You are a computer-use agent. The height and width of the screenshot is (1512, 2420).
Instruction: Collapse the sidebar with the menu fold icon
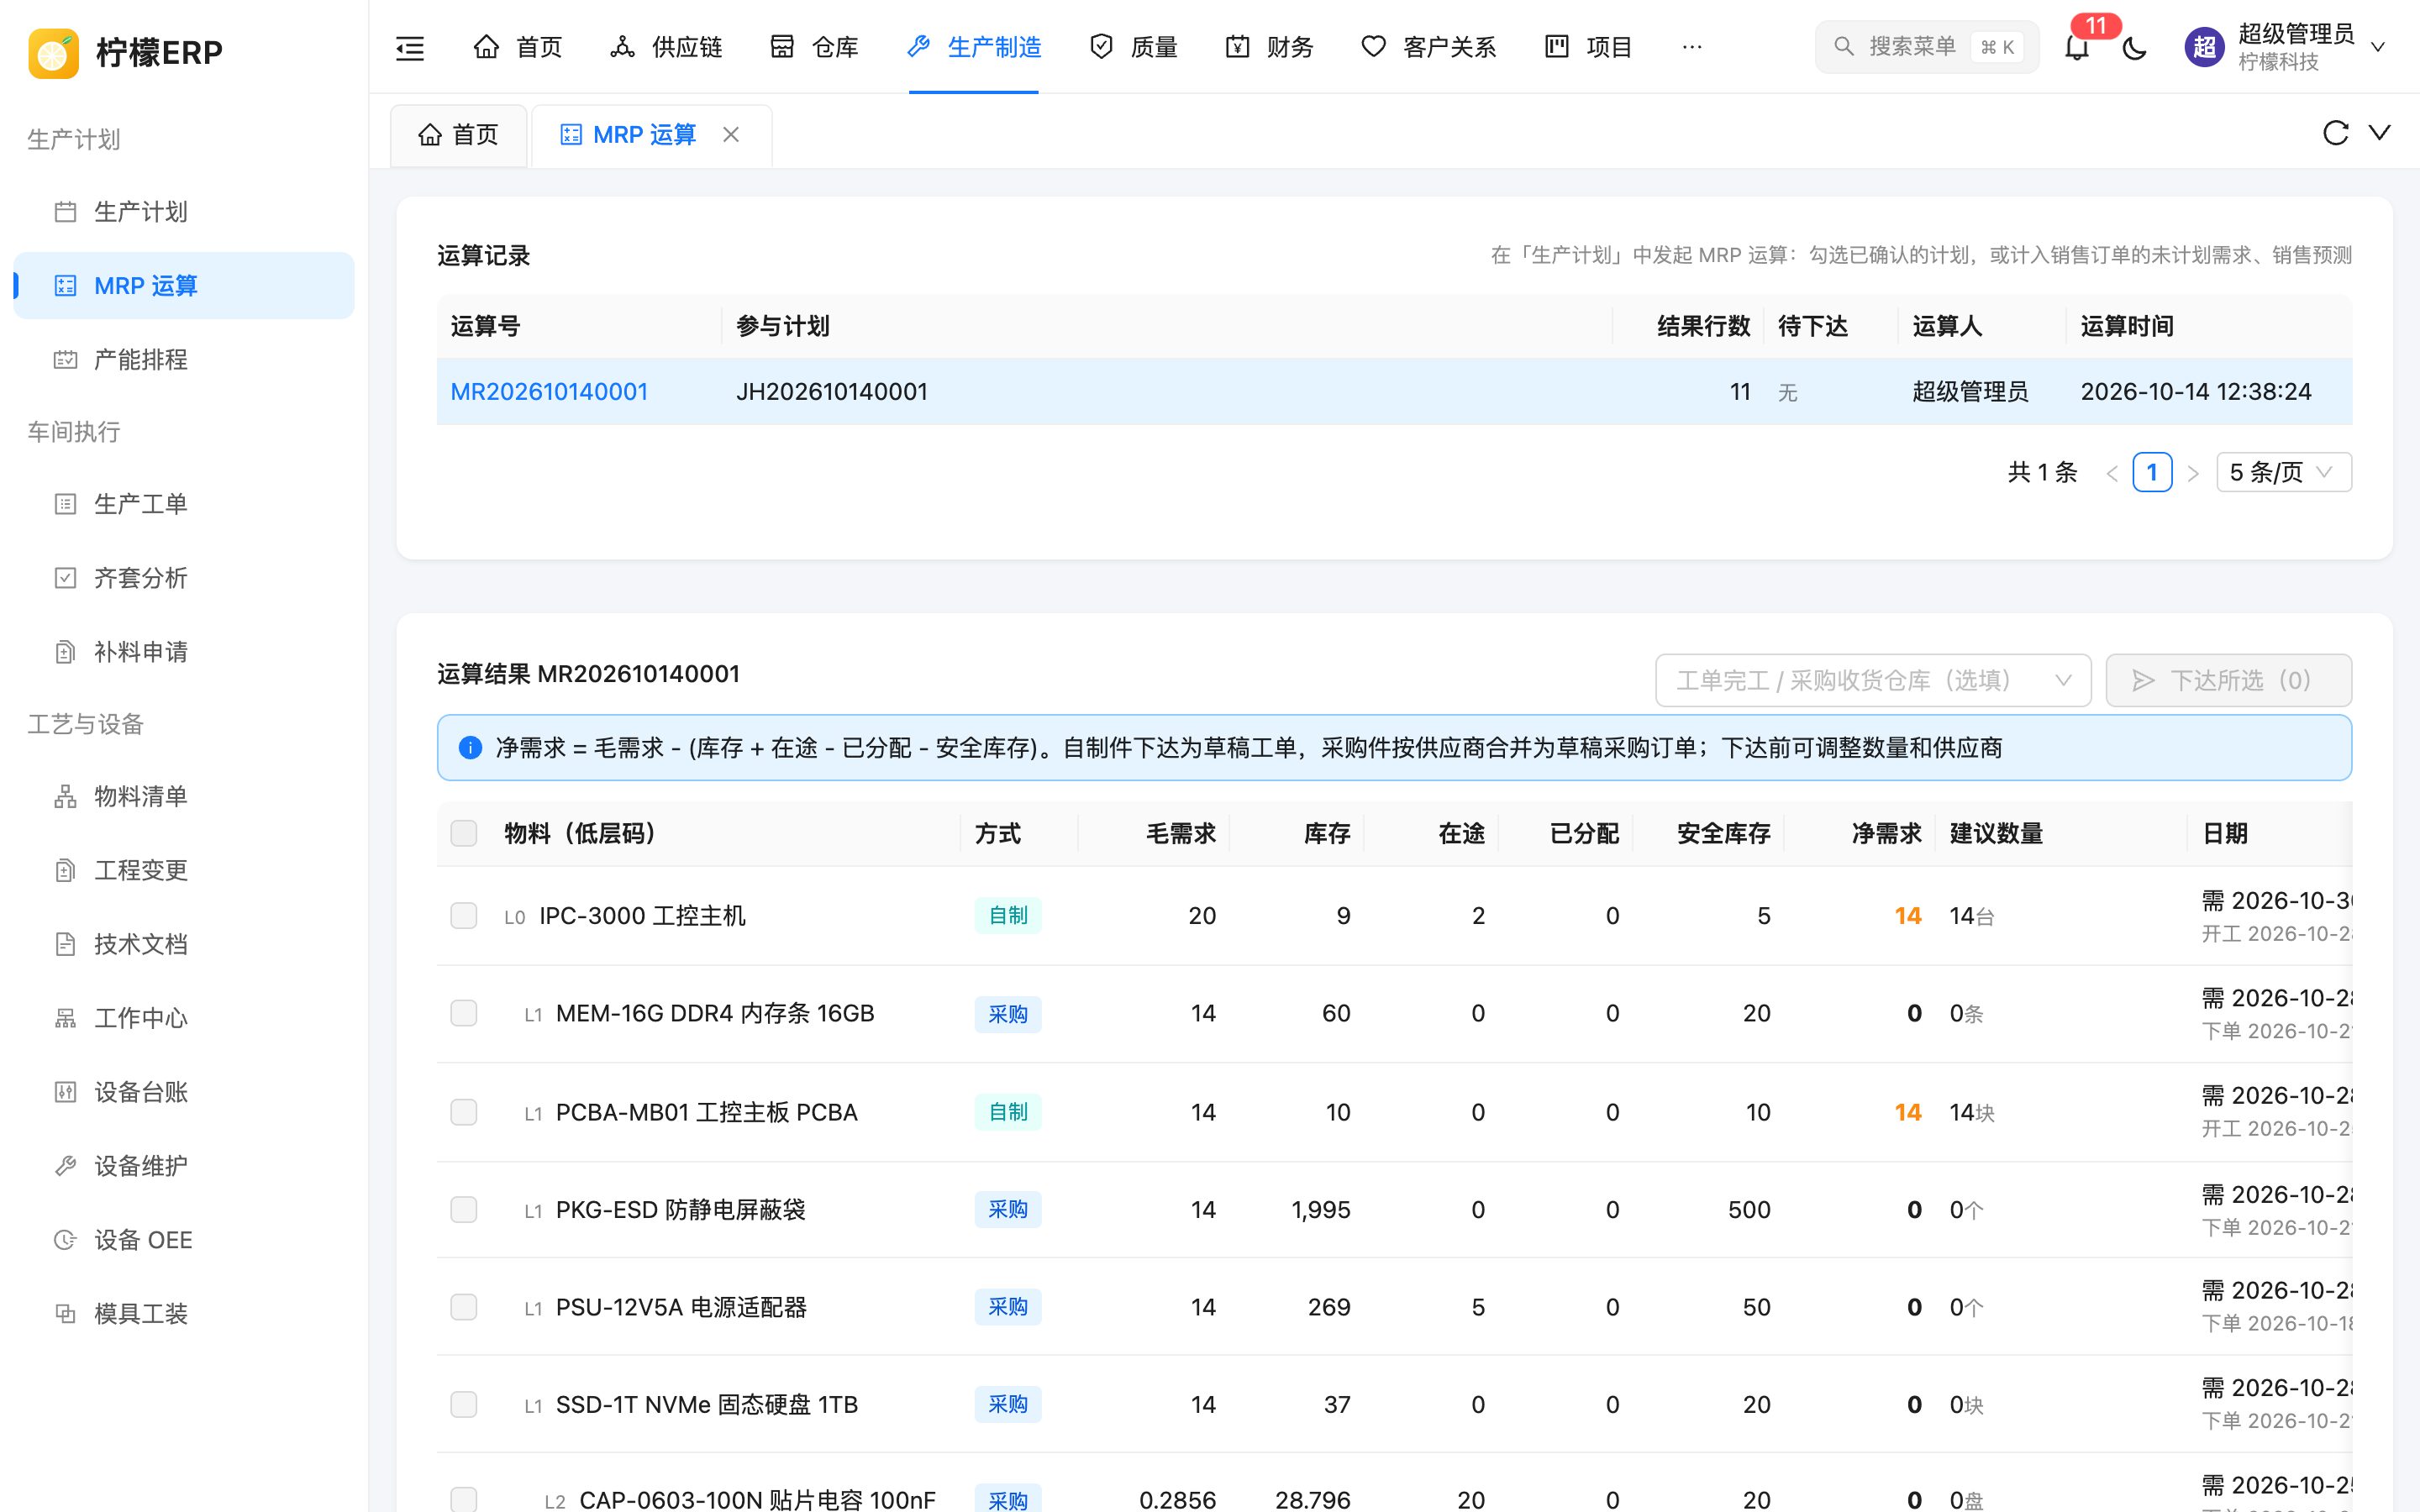(410, 47)
